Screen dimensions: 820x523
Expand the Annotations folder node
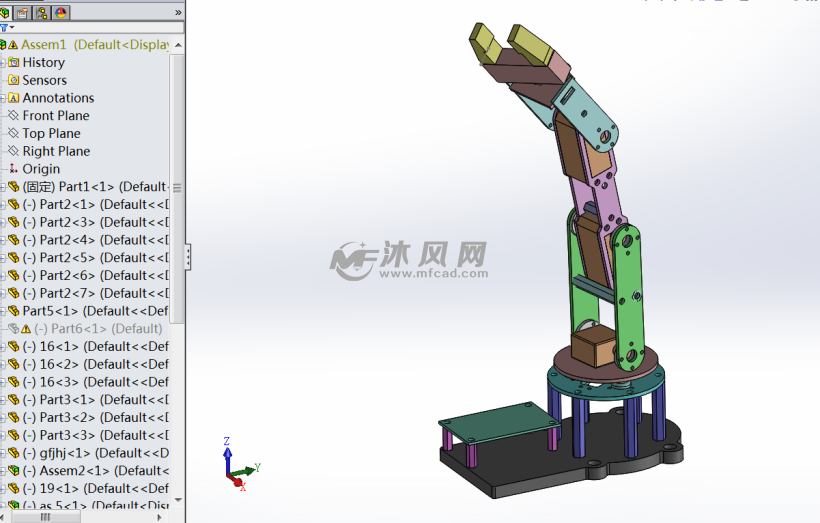pos(3,98)
